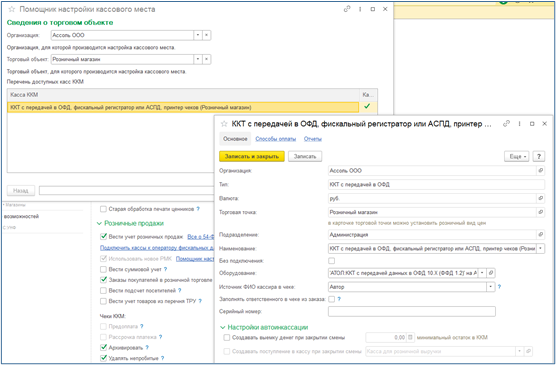Select the ККТ с передачей в ОФД table row

[183, 107]
